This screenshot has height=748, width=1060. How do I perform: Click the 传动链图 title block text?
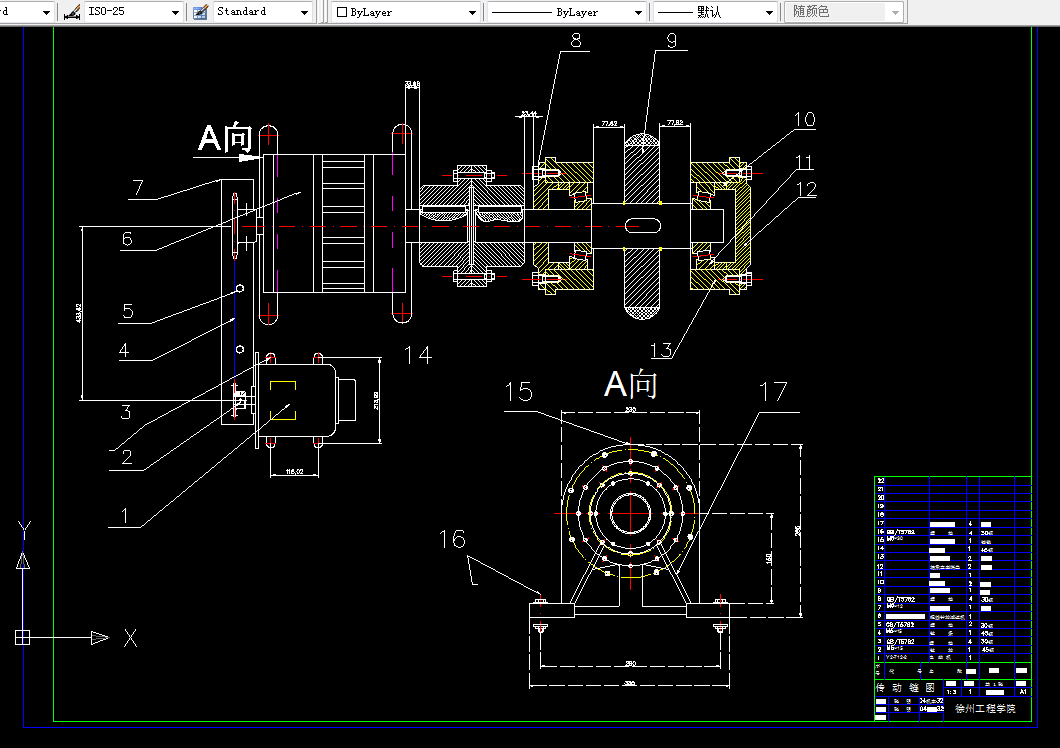pyautogui.click(x=905, y=687)
